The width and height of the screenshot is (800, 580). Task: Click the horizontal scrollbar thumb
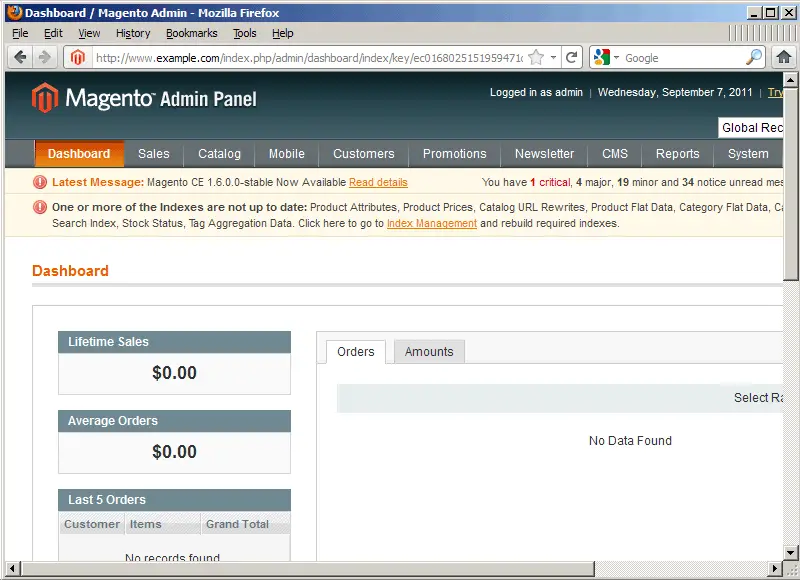(308, 568)
